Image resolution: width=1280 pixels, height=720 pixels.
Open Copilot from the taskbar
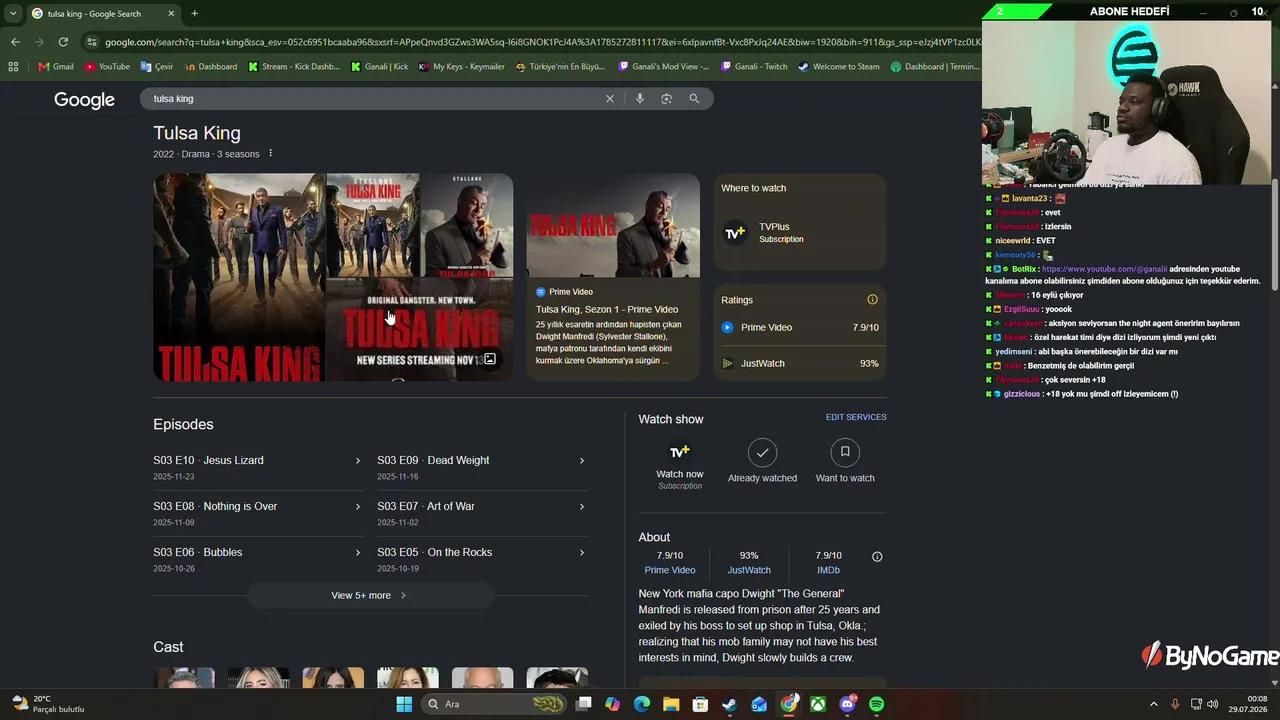[613, 704]
